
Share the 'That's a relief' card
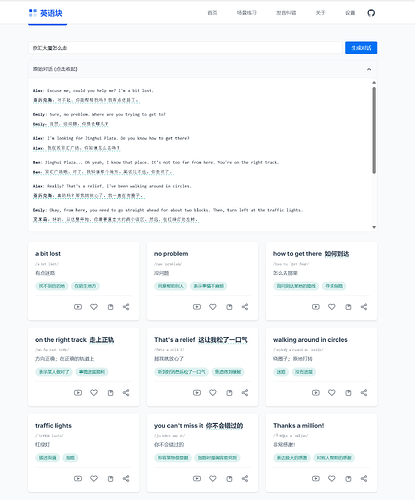click(x=245, y=393)
